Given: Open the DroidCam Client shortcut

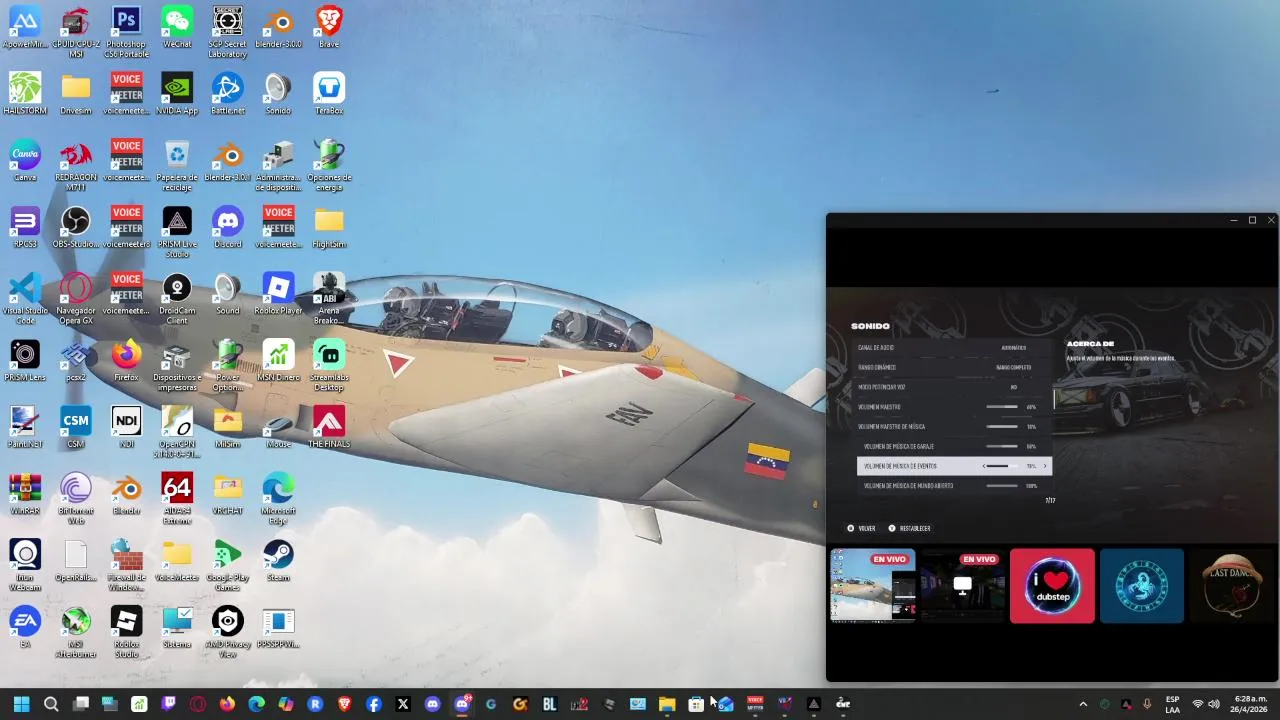Looking at the screenshot, I should (x=177, y=299).
